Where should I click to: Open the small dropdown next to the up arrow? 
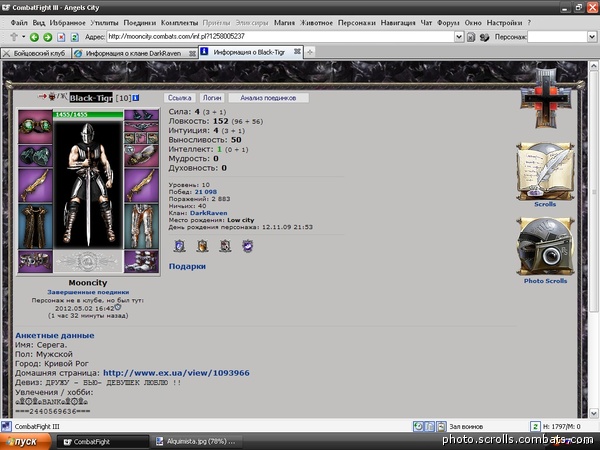(23, 37)
